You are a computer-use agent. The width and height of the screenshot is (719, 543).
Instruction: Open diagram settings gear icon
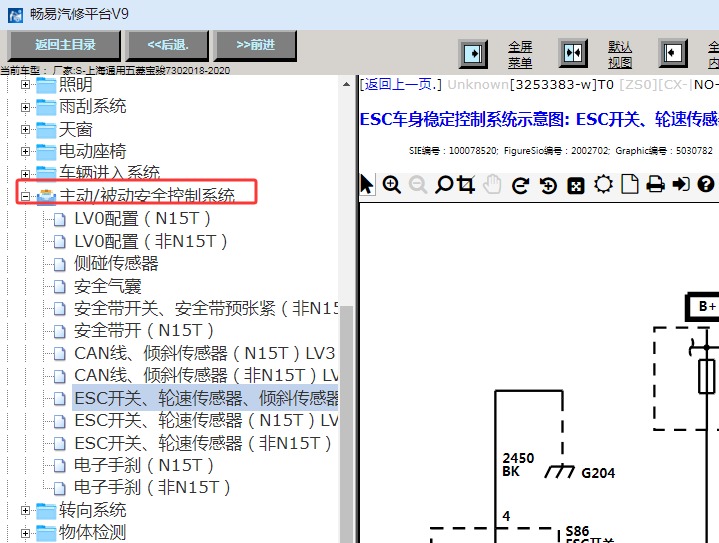point(603,185)
